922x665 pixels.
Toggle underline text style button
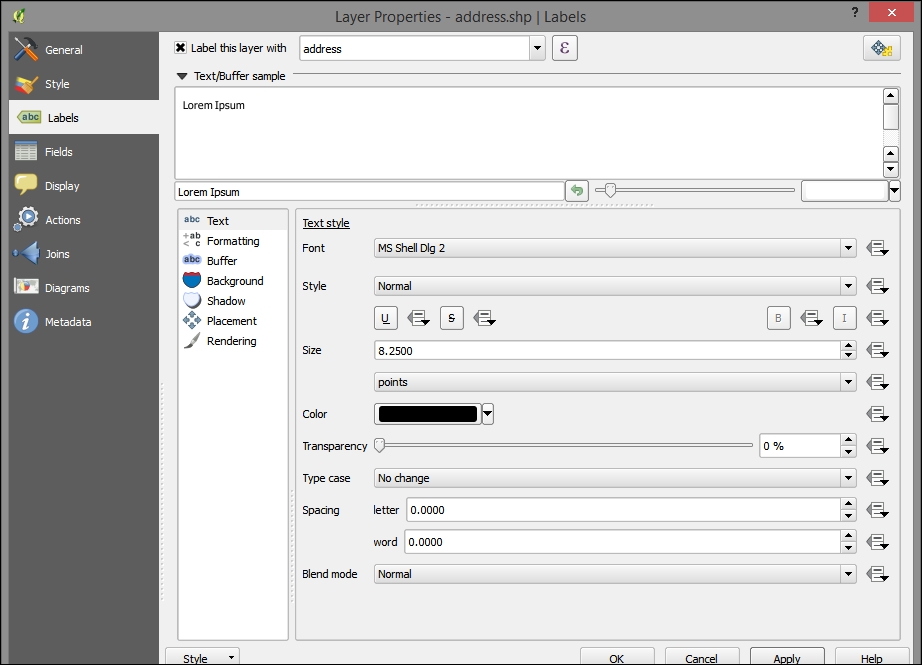coord(386,318)
